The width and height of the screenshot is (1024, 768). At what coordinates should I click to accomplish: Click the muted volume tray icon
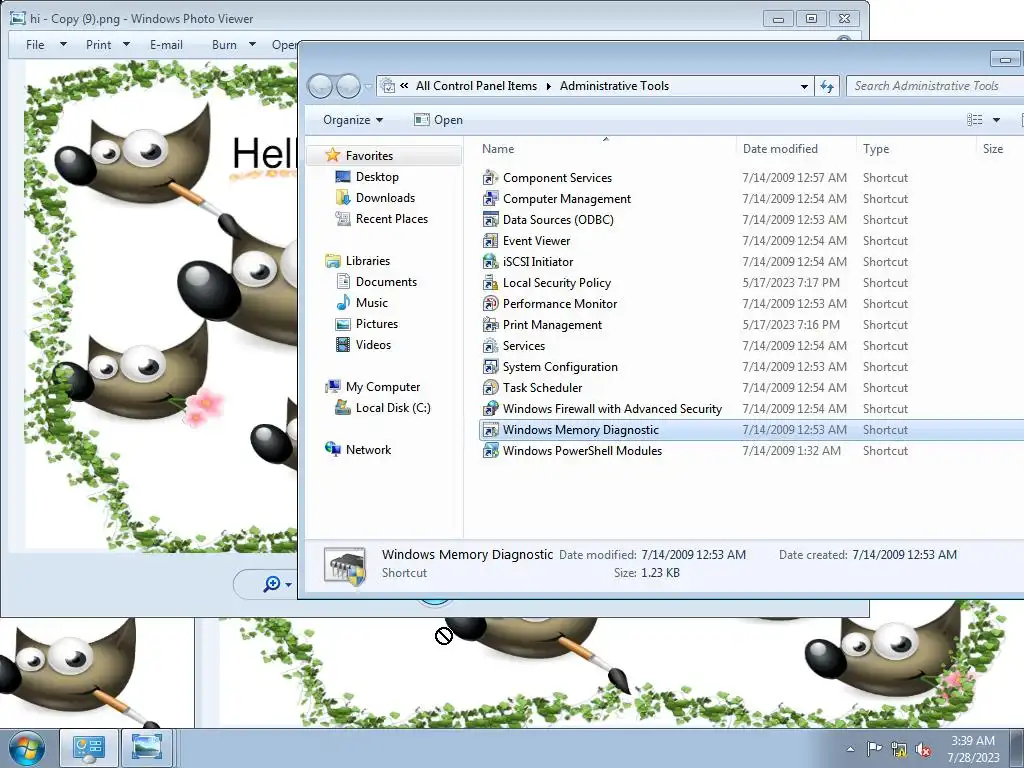click(923, 750)
